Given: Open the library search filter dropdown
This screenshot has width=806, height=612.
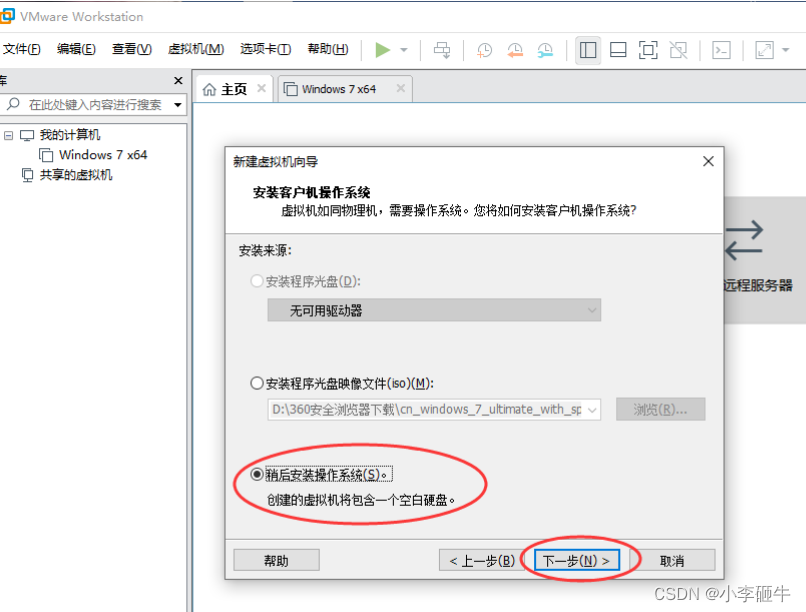Looking at the screenshot, I should point(178,105).
